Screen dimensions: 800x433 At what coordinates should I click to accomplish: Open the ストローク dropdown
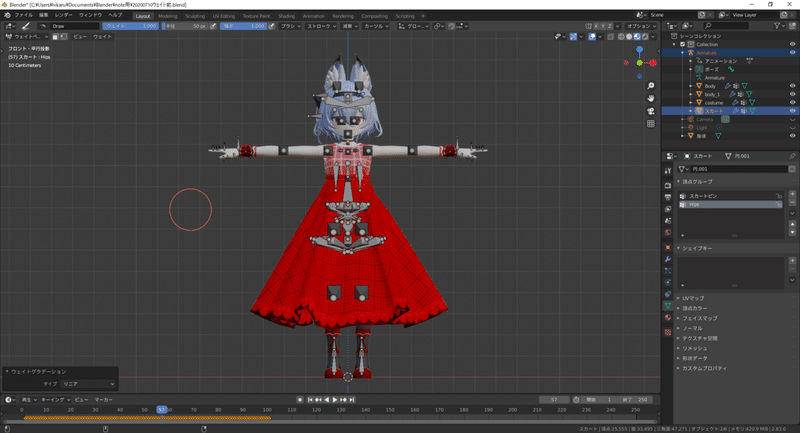click(321, 26)
